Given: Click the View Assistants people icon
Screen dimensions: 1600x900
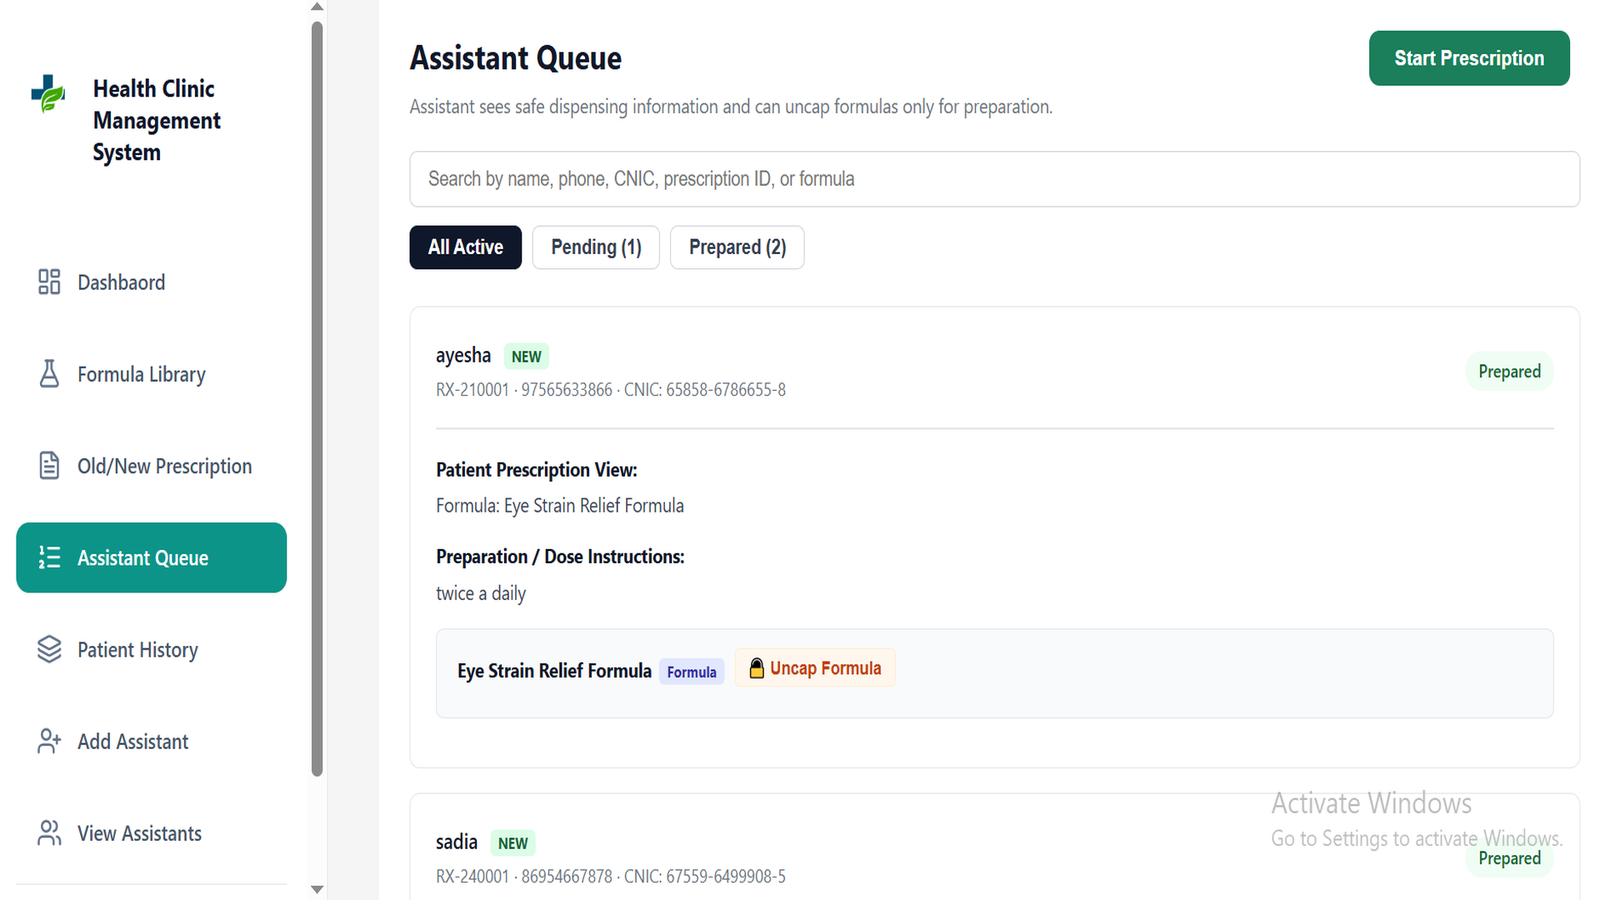Looking at the screenshot, I should [49, 833].
